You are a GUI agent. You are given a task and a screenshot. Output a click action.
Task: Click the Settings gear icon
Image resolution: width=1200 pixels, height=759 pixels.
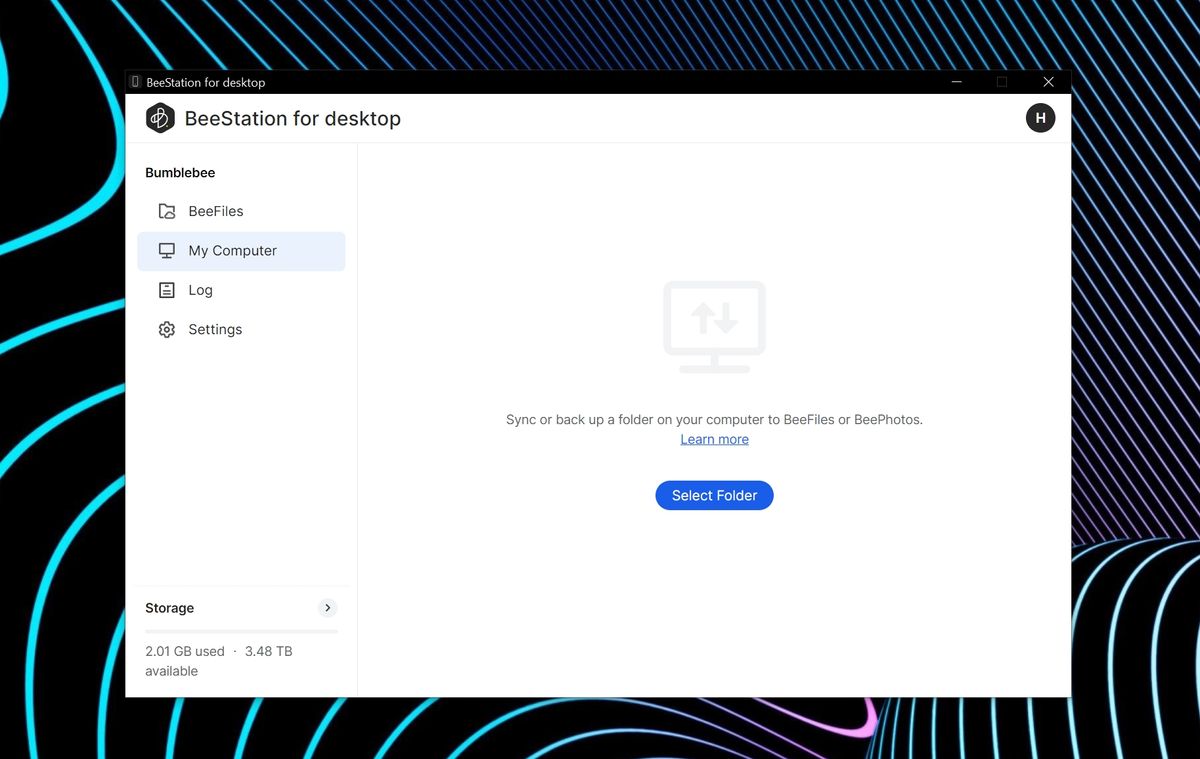[166, 329]
